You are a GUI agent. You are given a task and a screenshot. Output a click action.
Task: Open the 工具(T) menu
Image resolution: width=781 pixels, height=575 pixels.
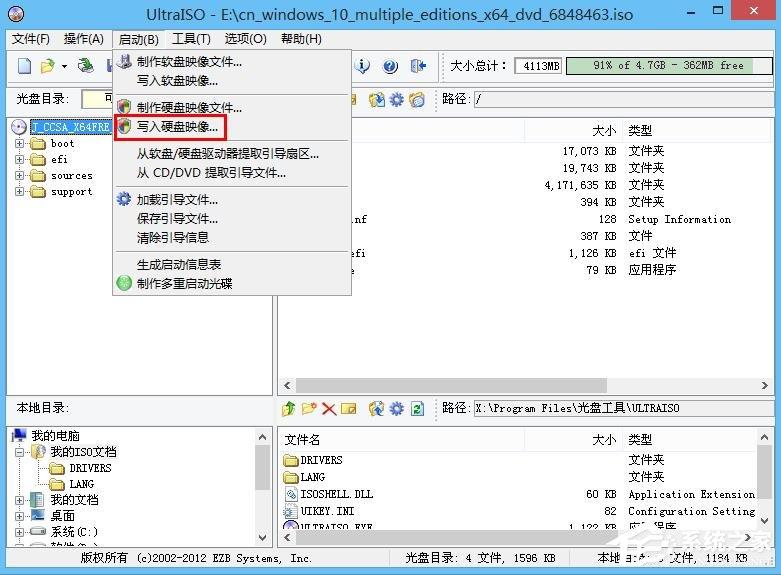[x=191, y=39]
